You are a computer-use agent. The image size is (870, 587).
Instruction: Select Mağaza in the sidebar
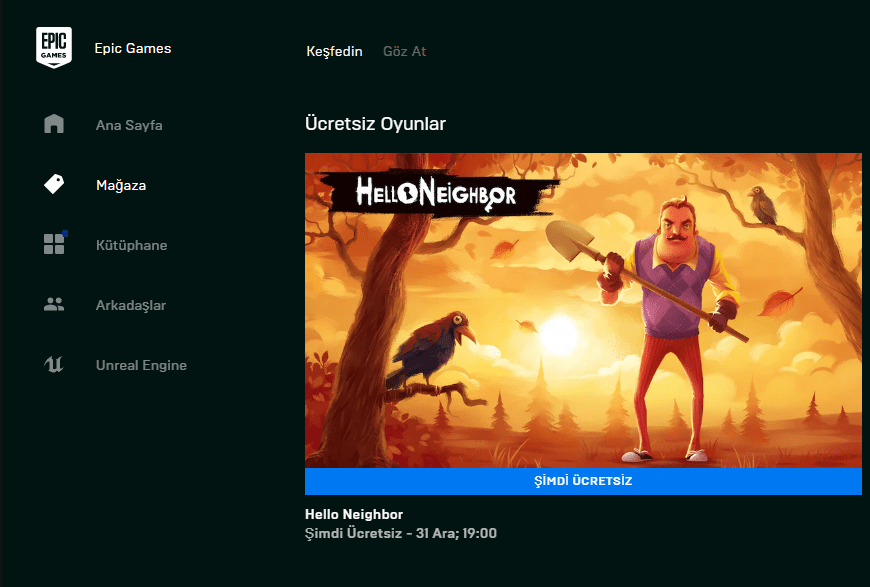click(x=121, y=185)
